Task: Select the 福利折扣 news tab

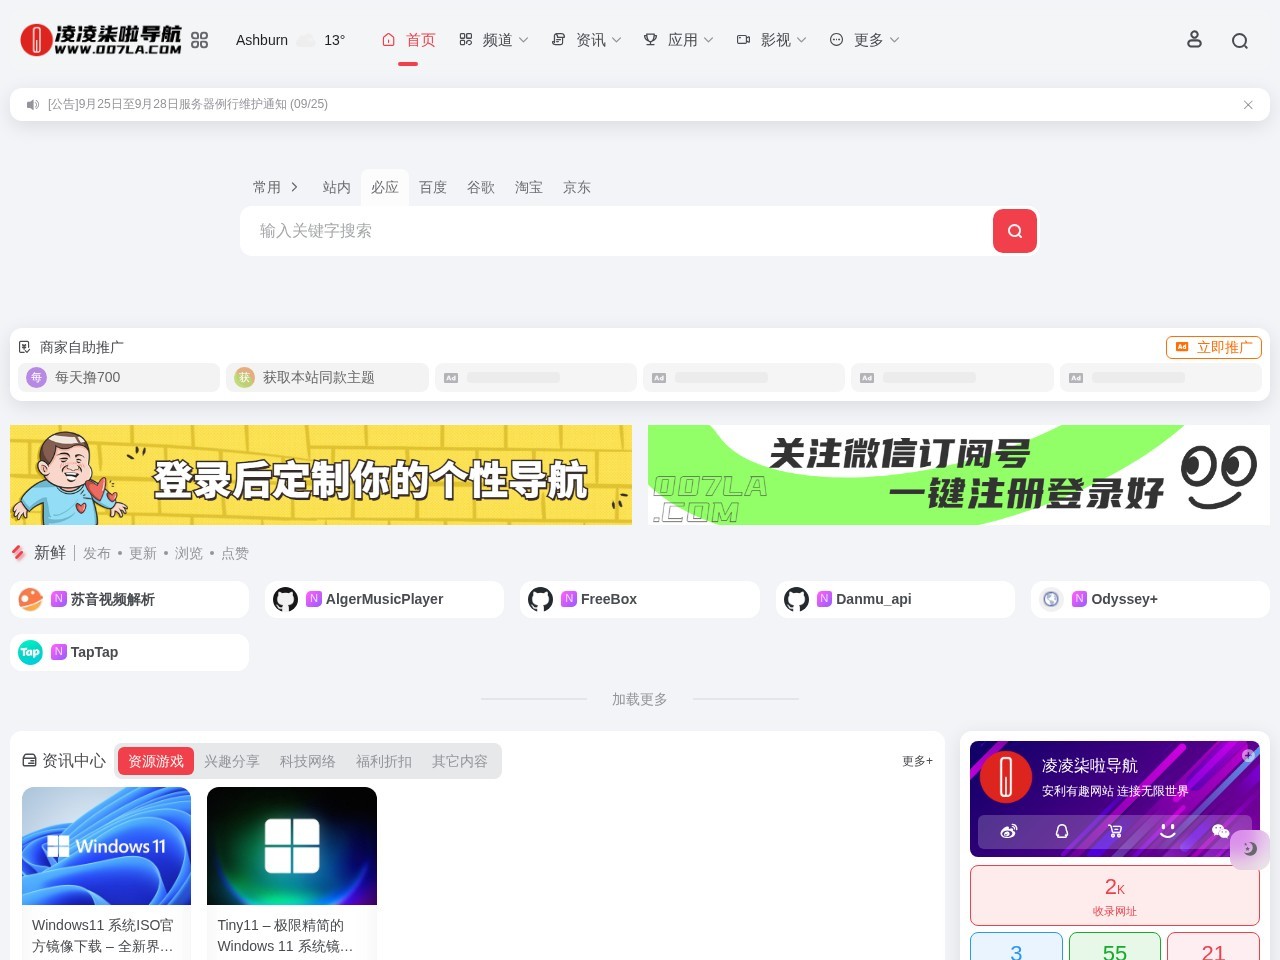Action: [x=384, y=761]
